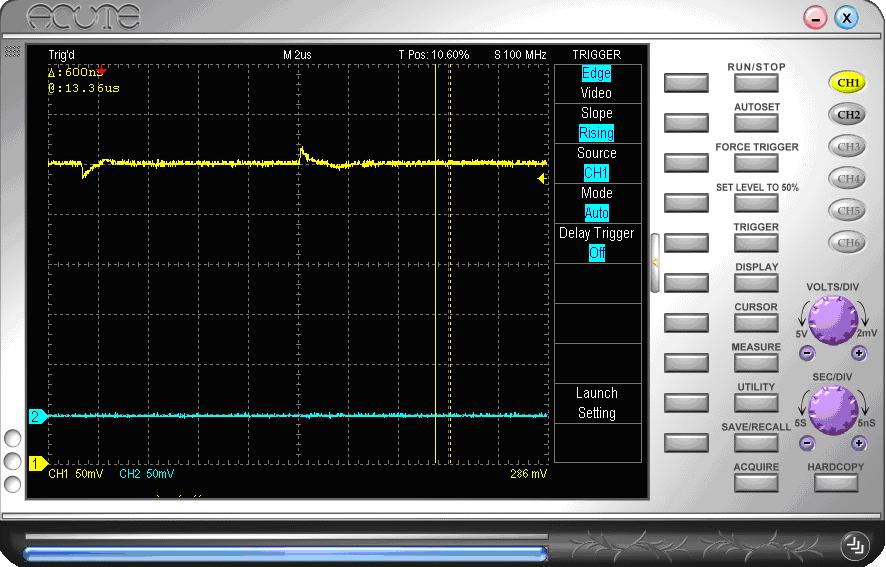Click the 286 mV trigger level readout
Image resolution: width=886 pixels, height=567 pixels.
528,474
